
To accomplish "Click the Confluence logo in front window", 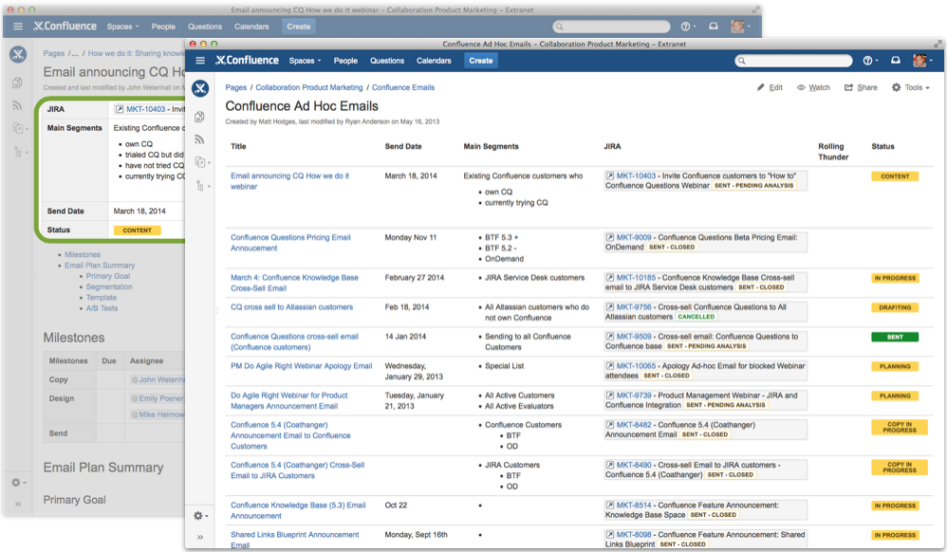I will (x=247, y=60).
